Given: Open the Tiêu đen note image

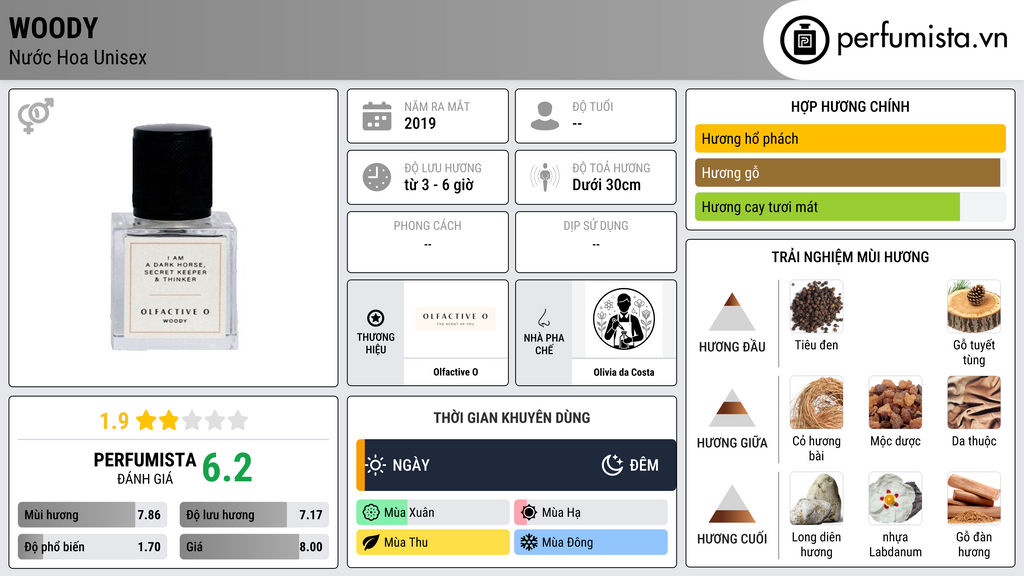Looking at the screenshot, I should click(816, 306).
